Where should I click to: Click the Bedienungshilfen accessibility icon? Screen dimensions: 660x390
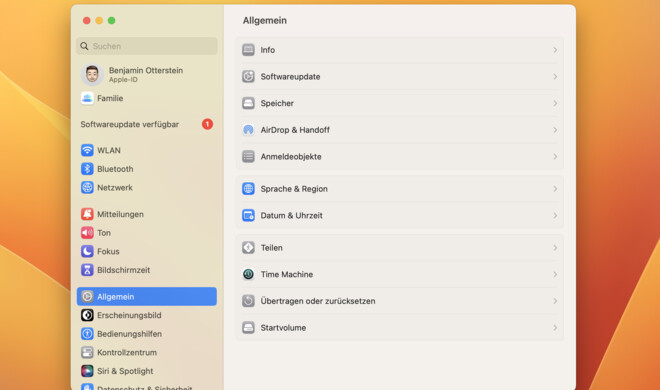click(x=87, y=334)
